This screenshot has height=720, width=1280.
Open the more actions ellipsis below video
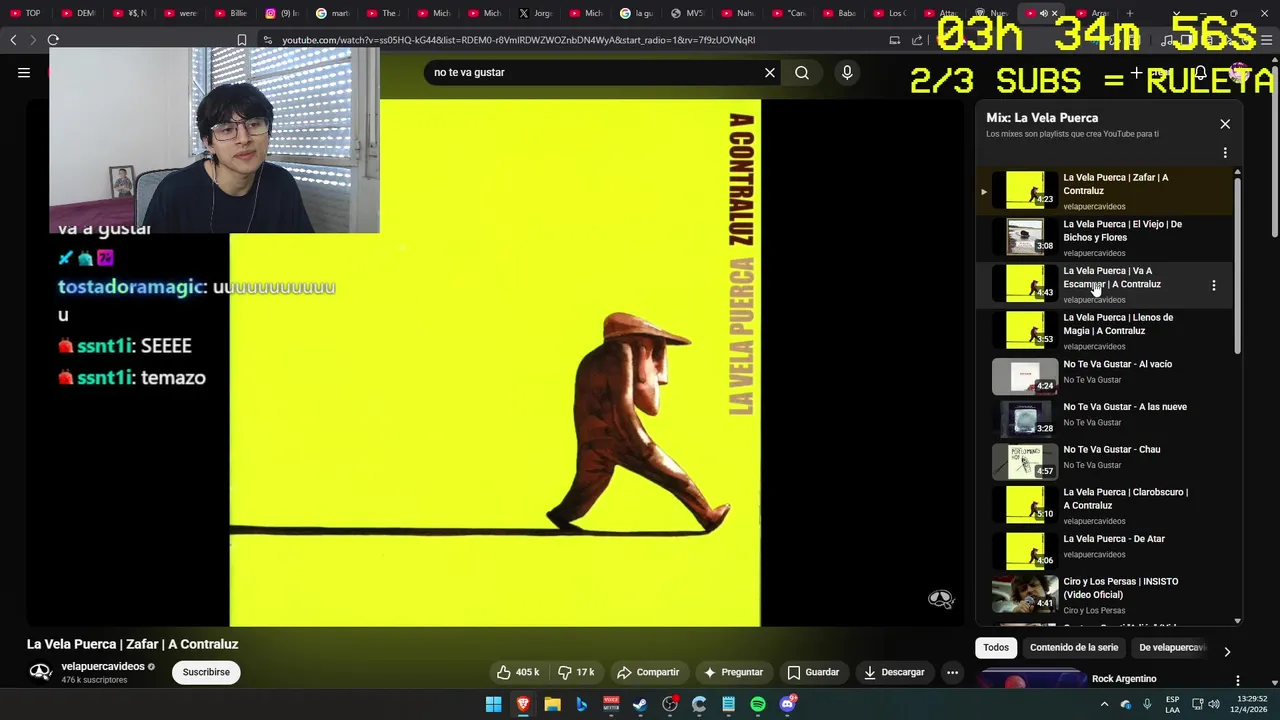pyautogui.click(x=953, y=672)
